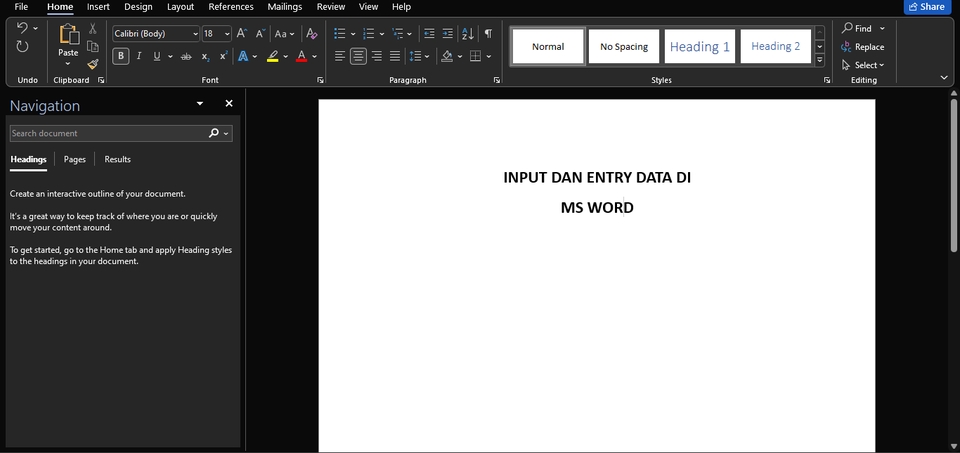The image size is (960, 453).
Task: Open underline style dropdown arrow
Action: (170, 56)
